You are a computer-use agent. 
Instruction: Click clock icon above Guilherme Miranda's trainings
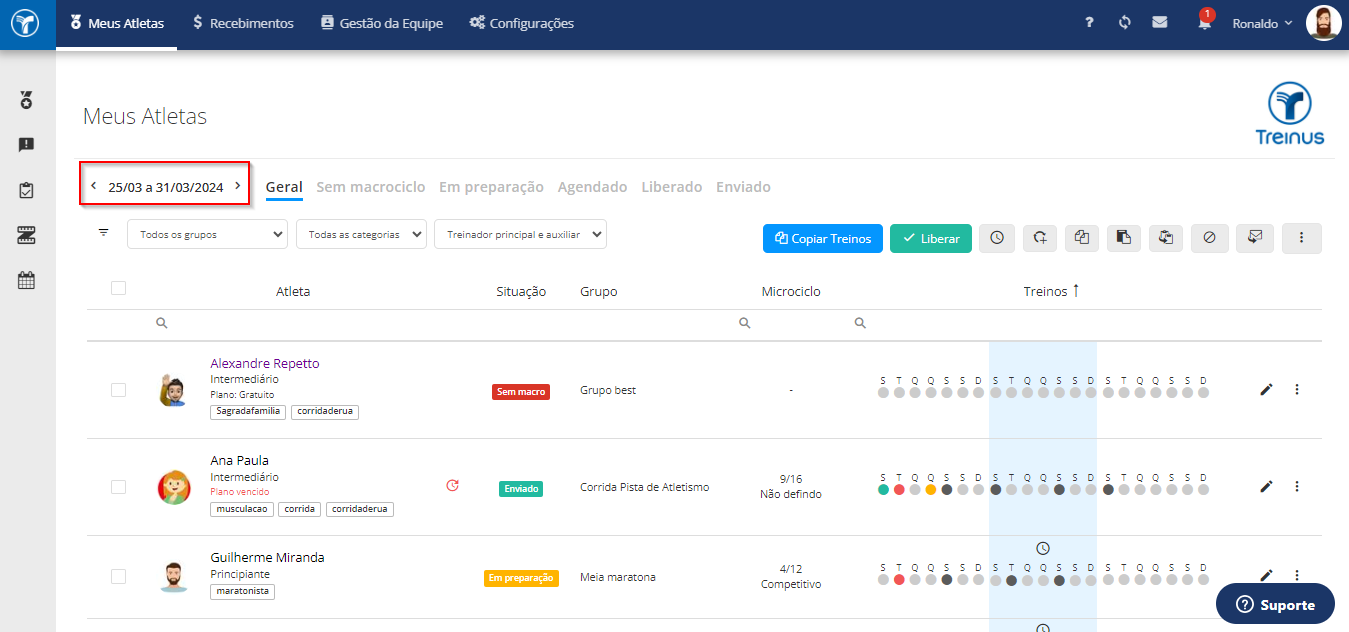[x=1043, y=548]
